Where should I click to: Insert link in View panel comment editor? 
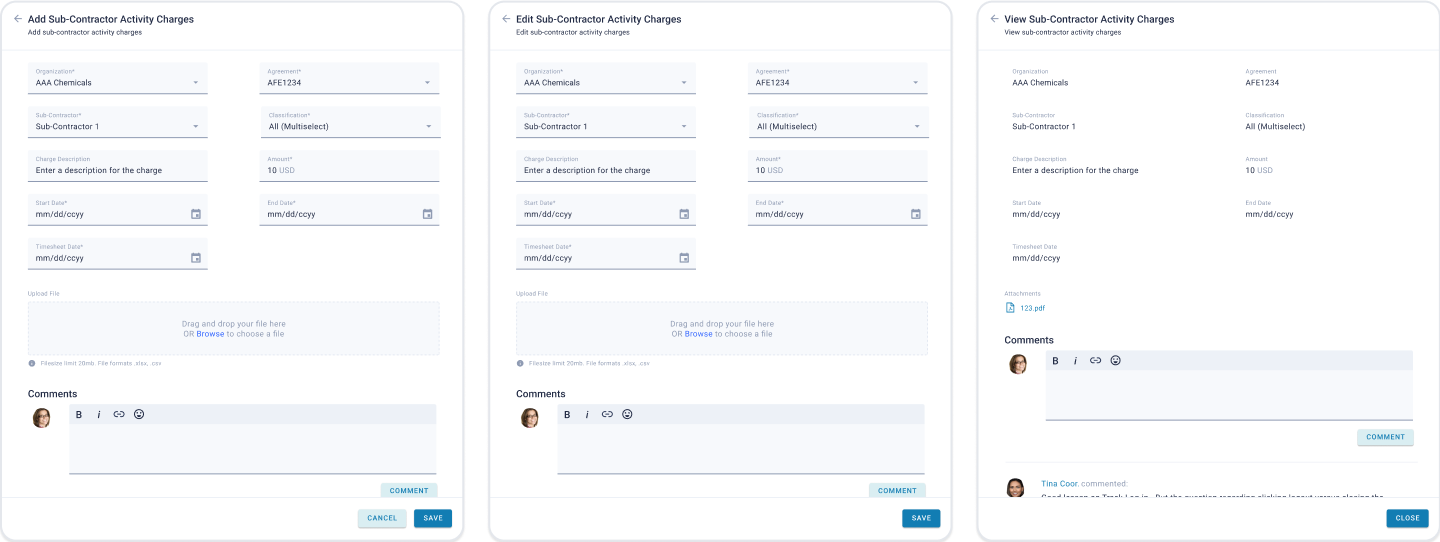tap(1095, 360)
